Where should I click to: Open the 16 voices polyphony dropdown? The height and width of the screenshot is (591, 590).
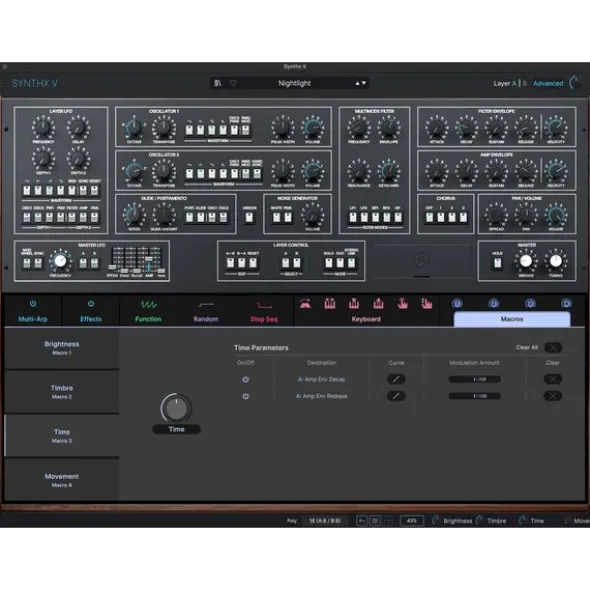click(325, 521)
